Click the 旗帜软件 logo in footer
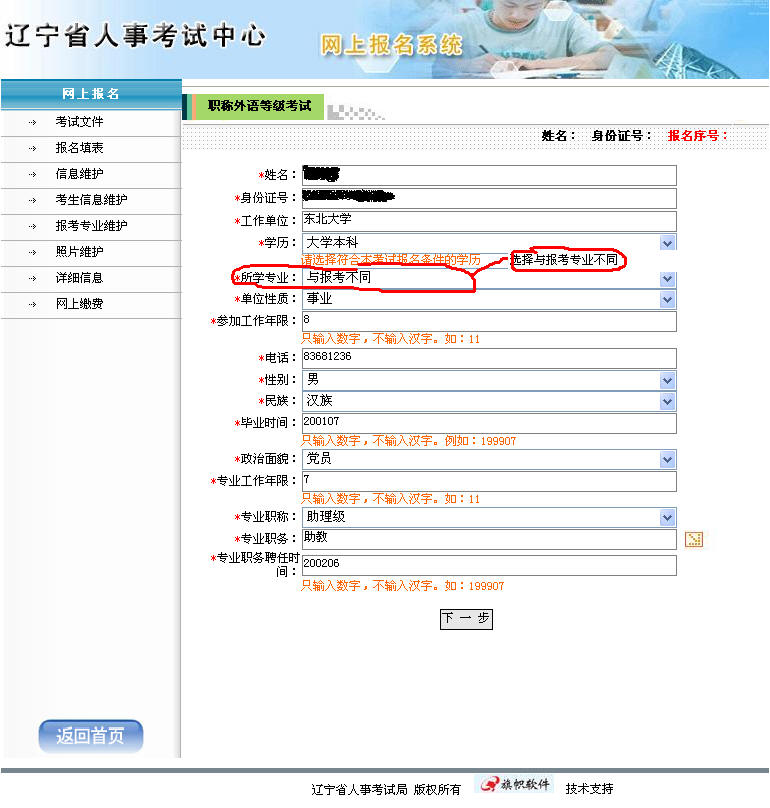Viewport: 770px width, 808px height. 513,785
